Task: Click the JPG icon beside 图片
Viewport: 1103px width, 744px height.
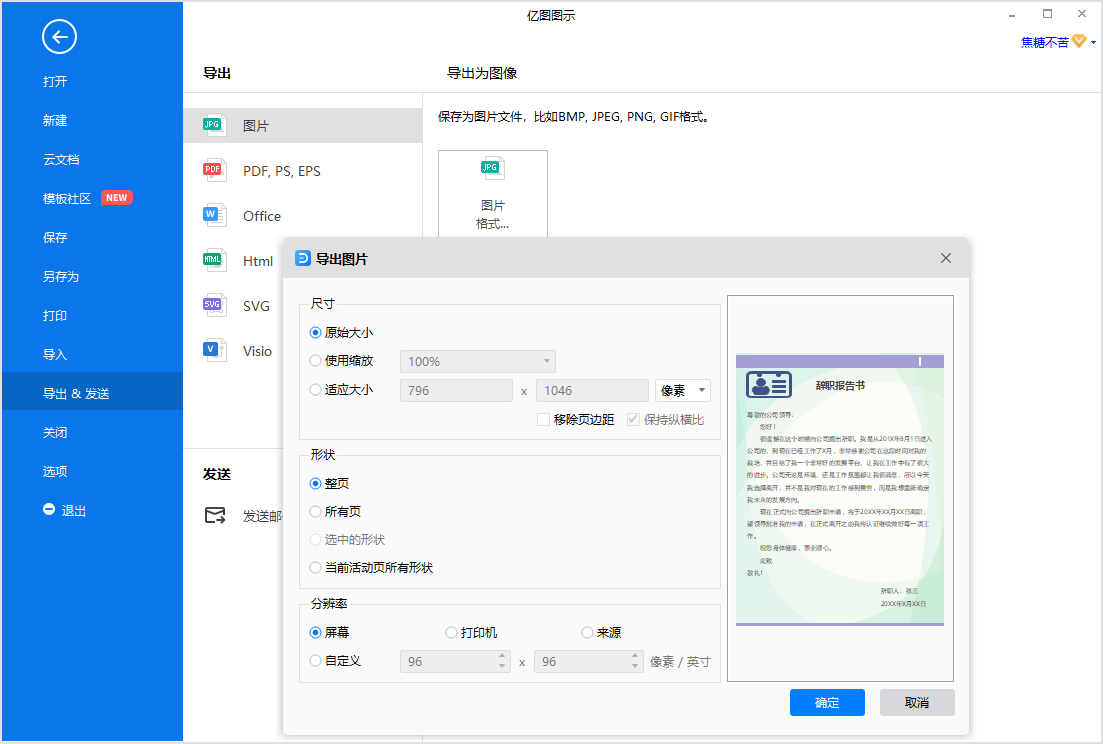Action: point(213,125)
